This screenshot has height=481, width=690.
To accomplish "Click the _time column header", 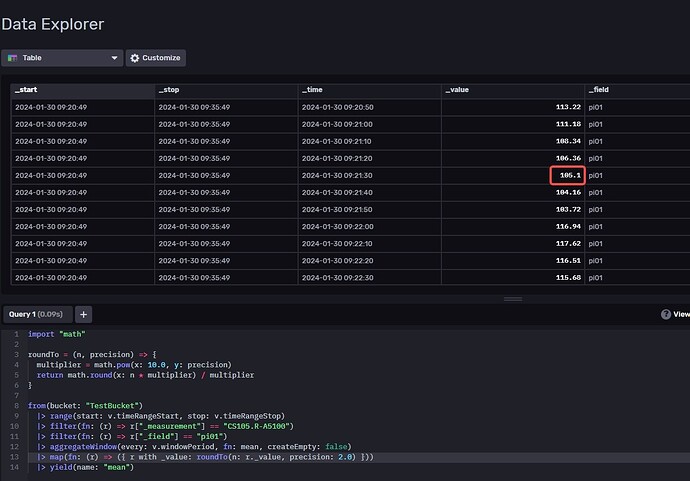I will [370, 90].
